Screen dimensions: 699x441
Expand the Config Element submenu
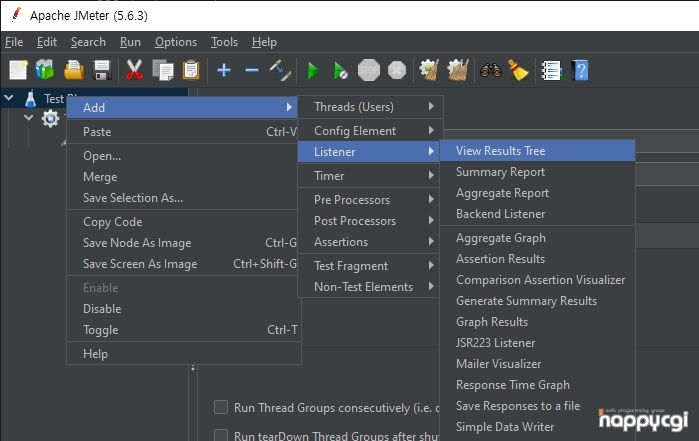[x=370, y=131]
